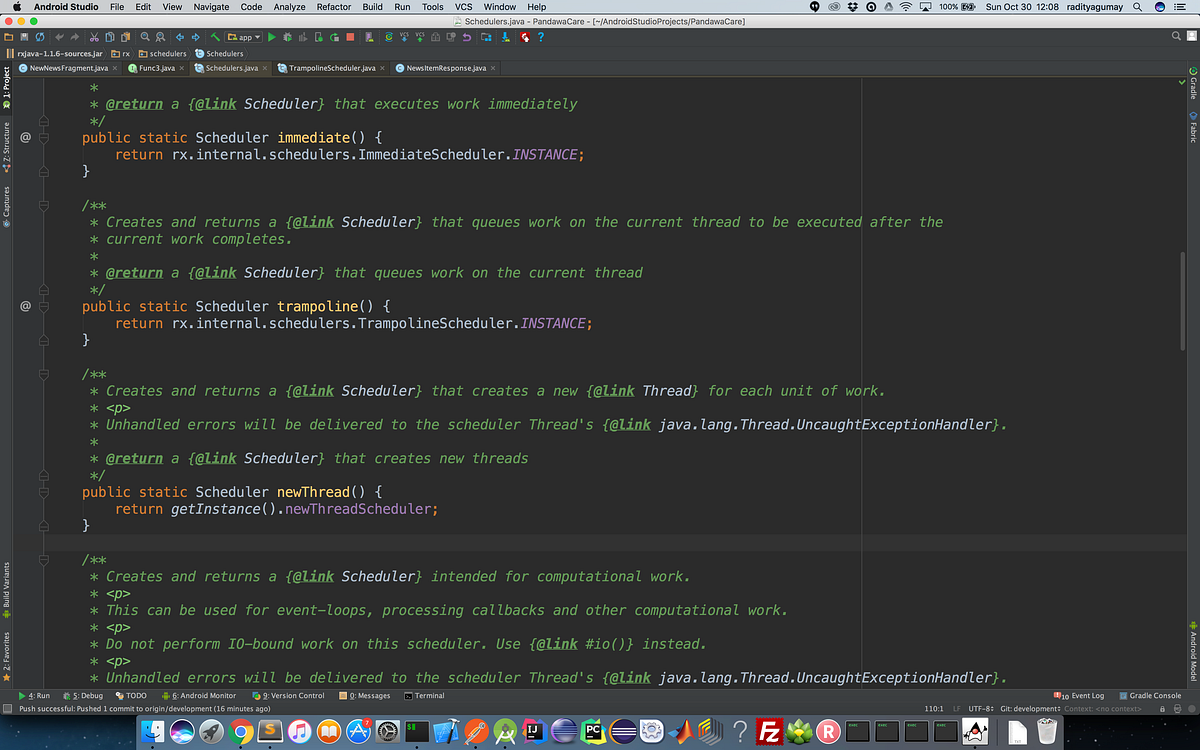This screenshot has height=750, width=1200.
Task: Click the Open folder toolbar icon
Action: (x=9, y=37)
